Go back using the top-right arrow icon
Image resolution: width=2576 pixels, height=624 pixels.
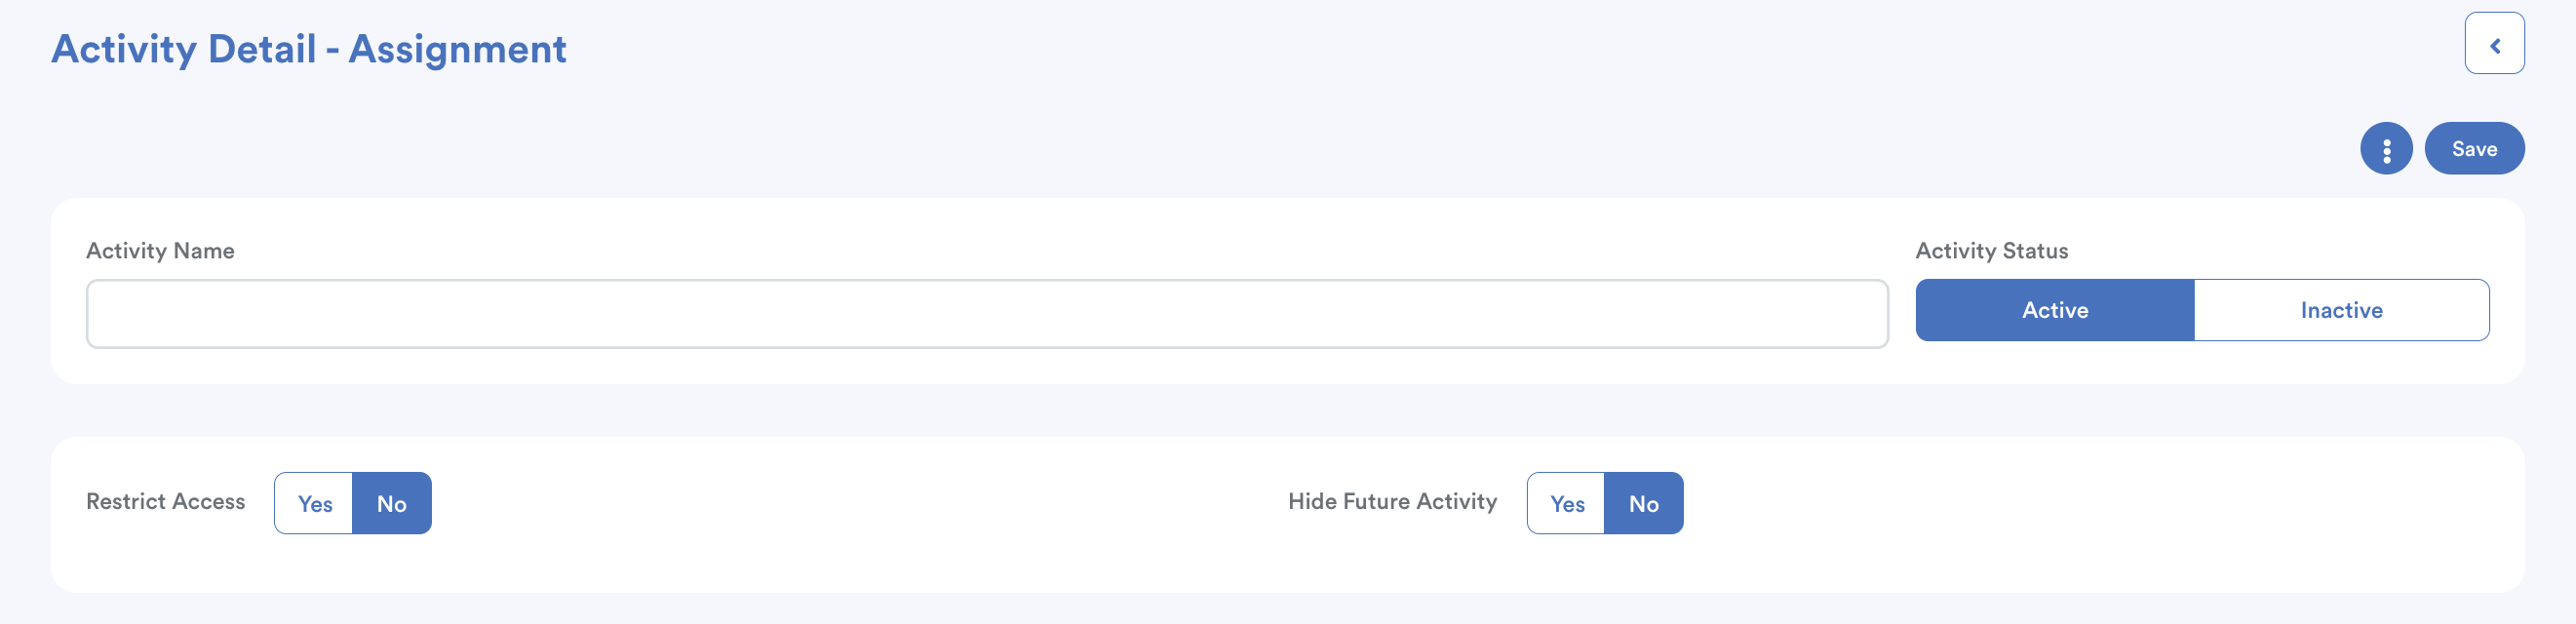[2493, 44]
